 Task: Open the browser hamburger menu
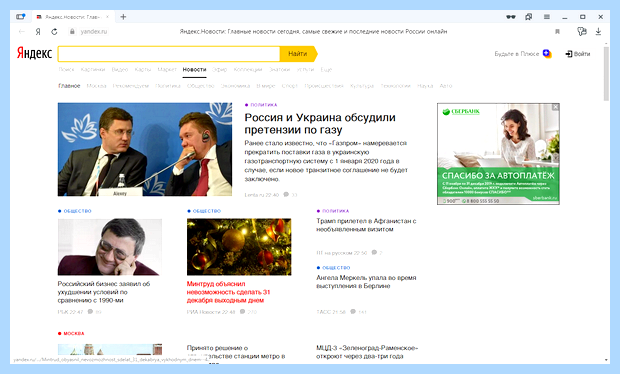[x=547, y=17]
